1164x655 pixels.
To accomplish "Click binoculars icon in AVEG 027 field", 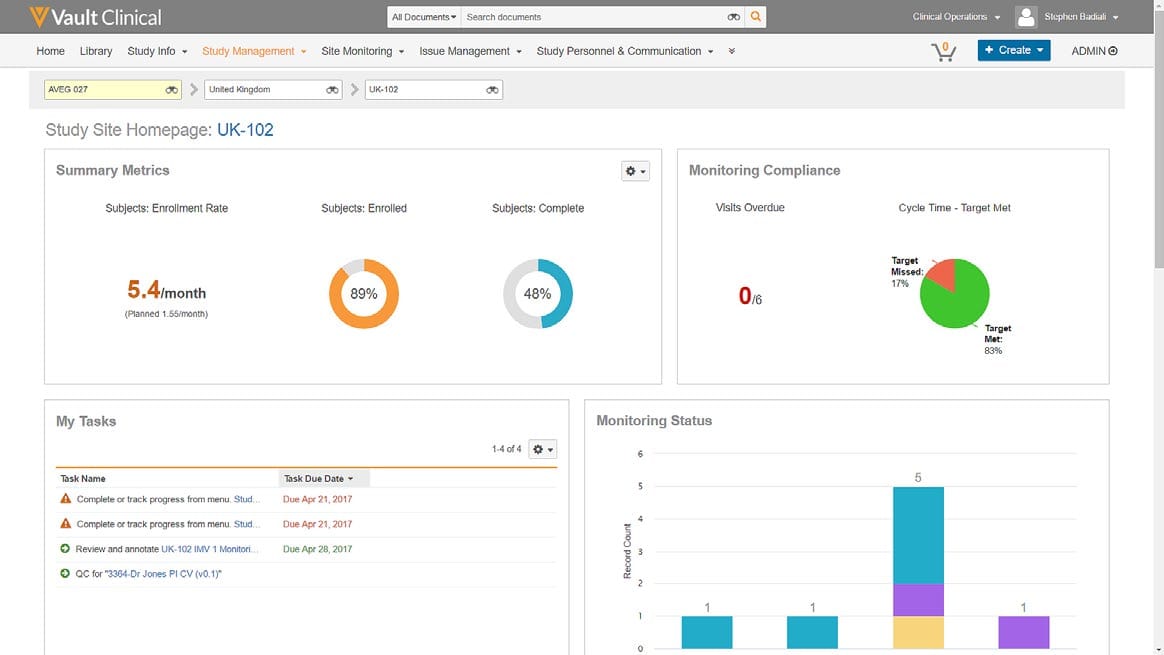I will coord(171,90).
